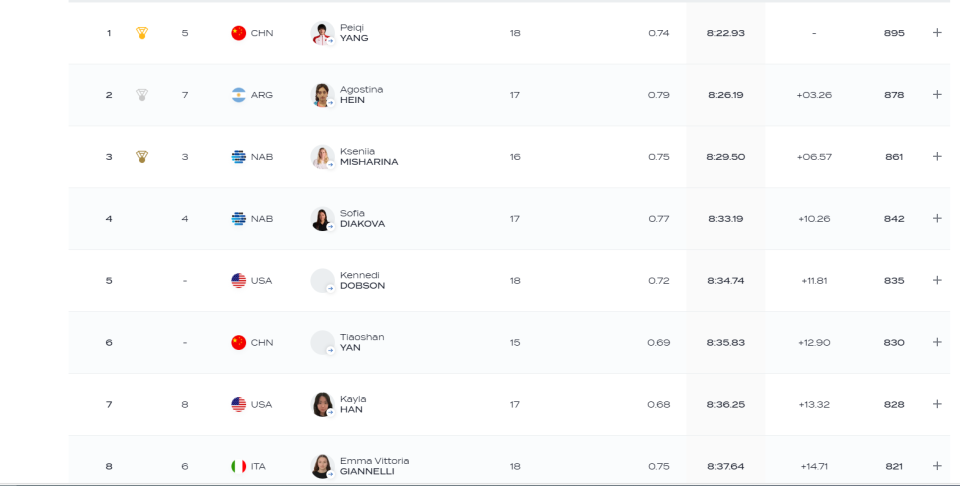Click the bronze medal icon for Kseniia Misharina
The image size is (960, 486).
pyautogui.click(x=142, y=157)
